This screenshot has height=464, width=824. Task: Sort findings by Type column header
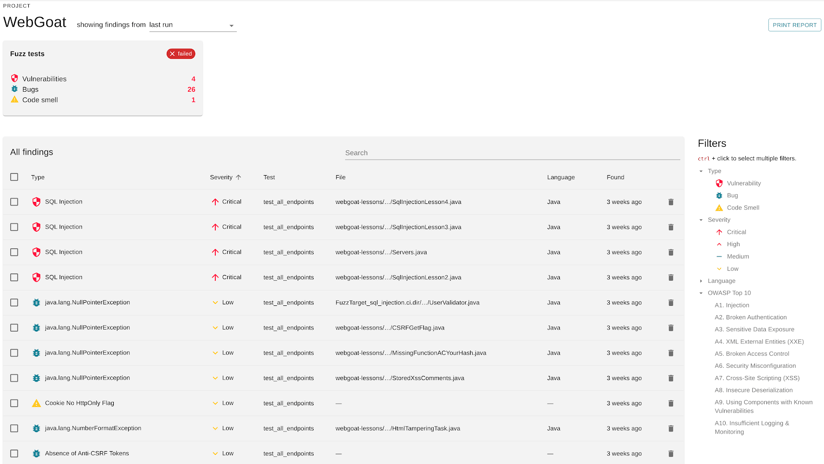pyautogui.click(x=38, y=177)
